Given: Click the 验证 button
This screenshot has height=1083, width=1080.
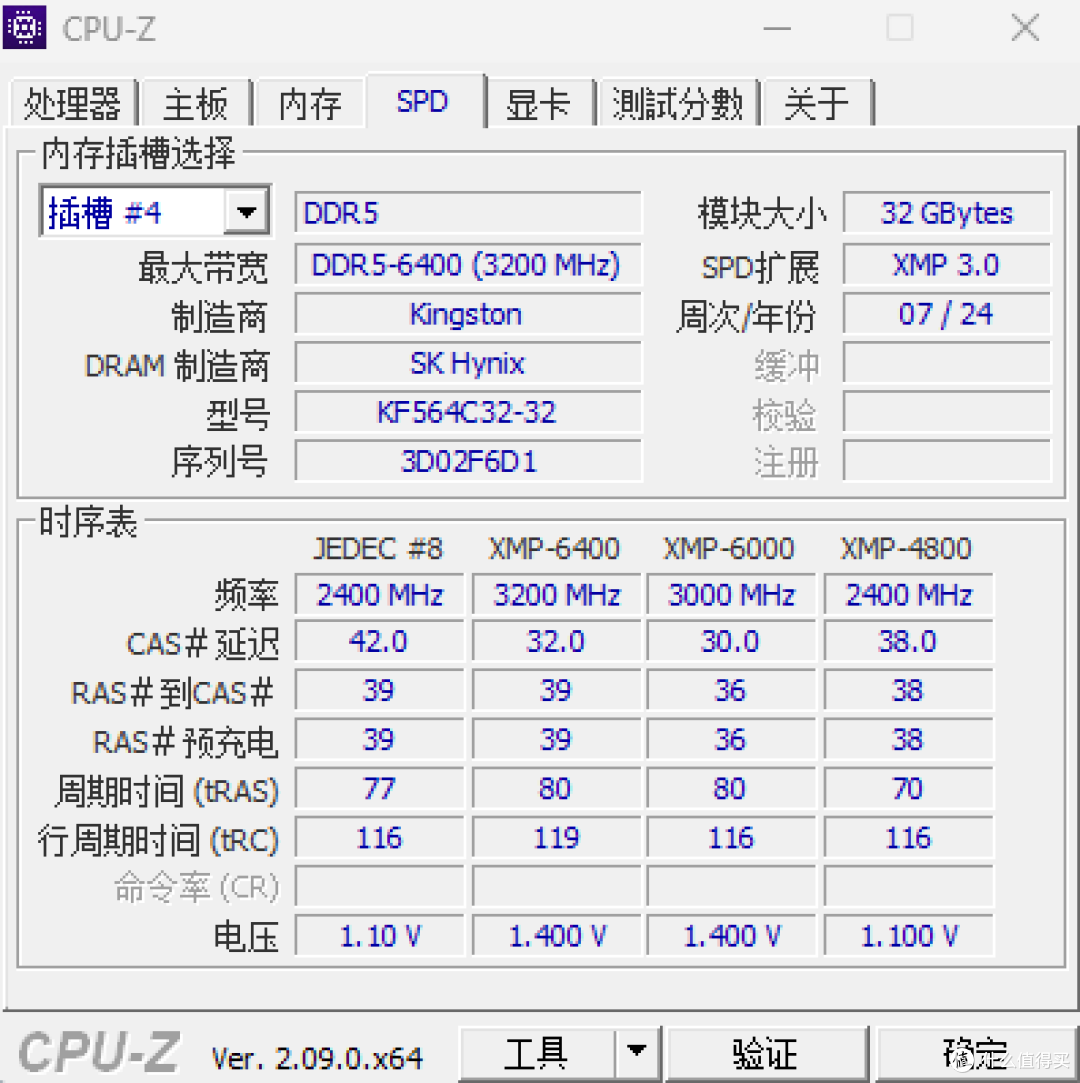Looking at the screenshot, I should pos(766,1054).
